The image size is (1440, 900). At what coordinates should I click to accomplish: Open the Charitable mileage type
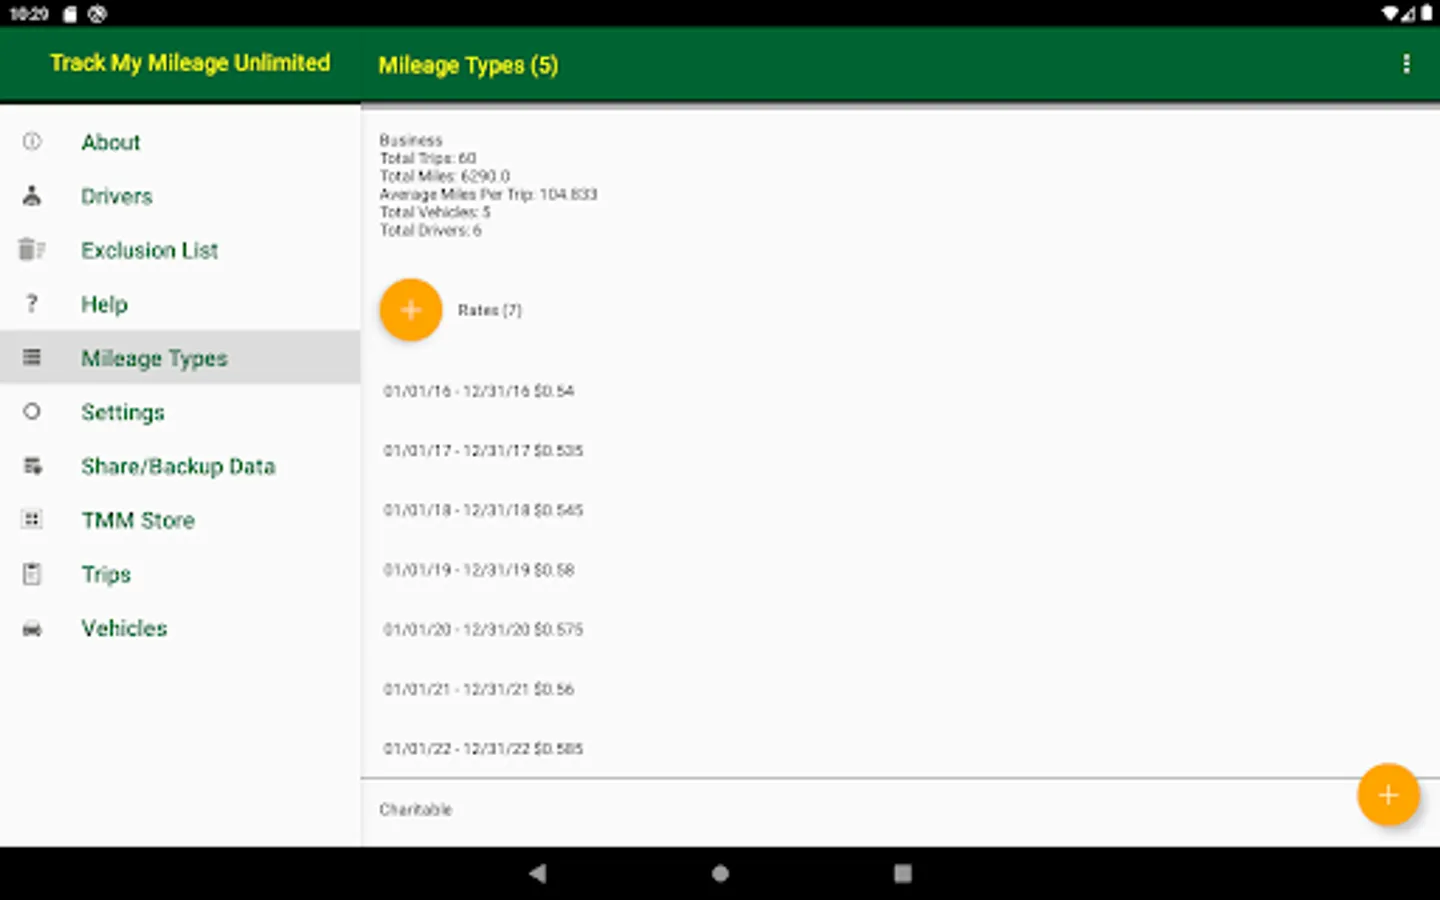(416, 810)
